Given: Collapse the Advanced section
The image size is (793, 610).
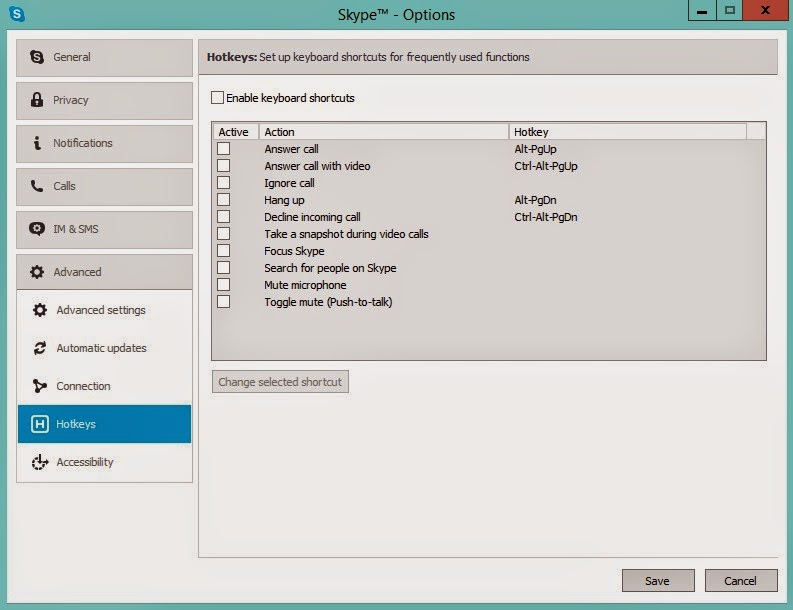Looking at the screenshot, I should [105, 272].
